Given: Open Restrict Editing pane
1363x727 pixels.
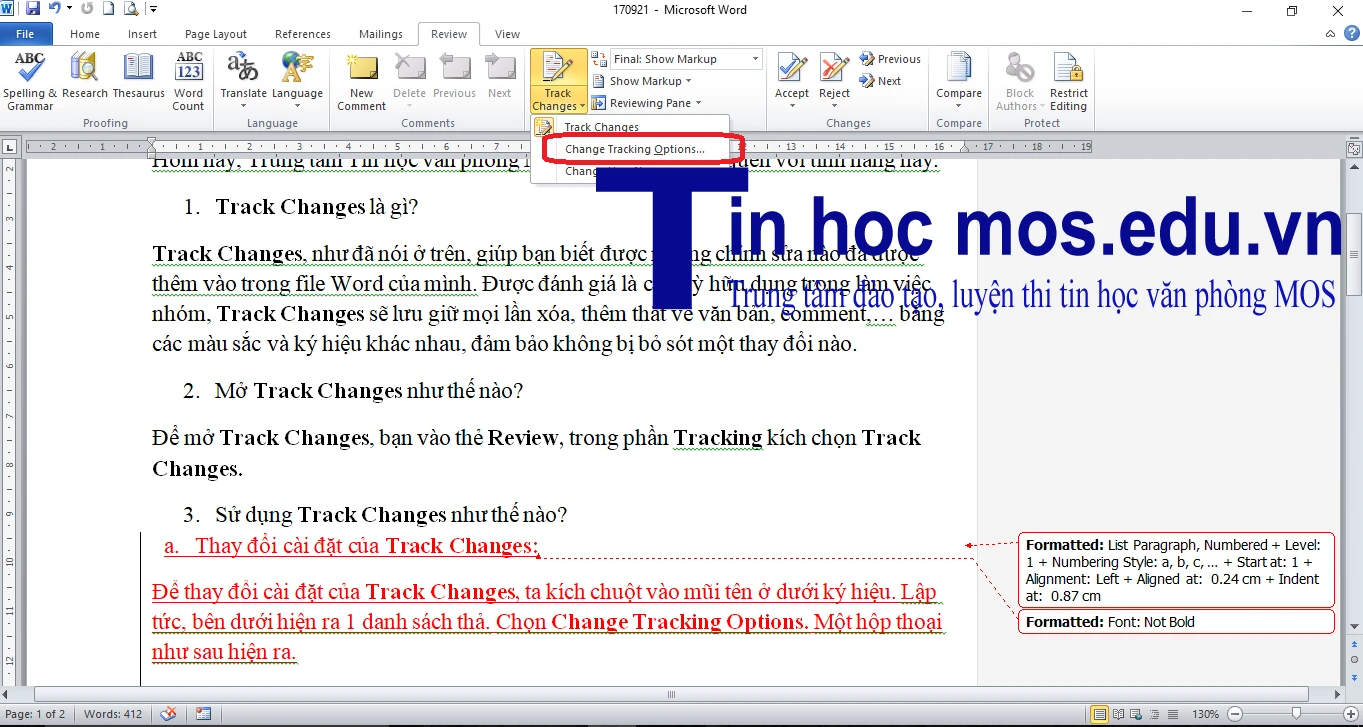Looking at the screenshot, I should [x=1068, y=82].
